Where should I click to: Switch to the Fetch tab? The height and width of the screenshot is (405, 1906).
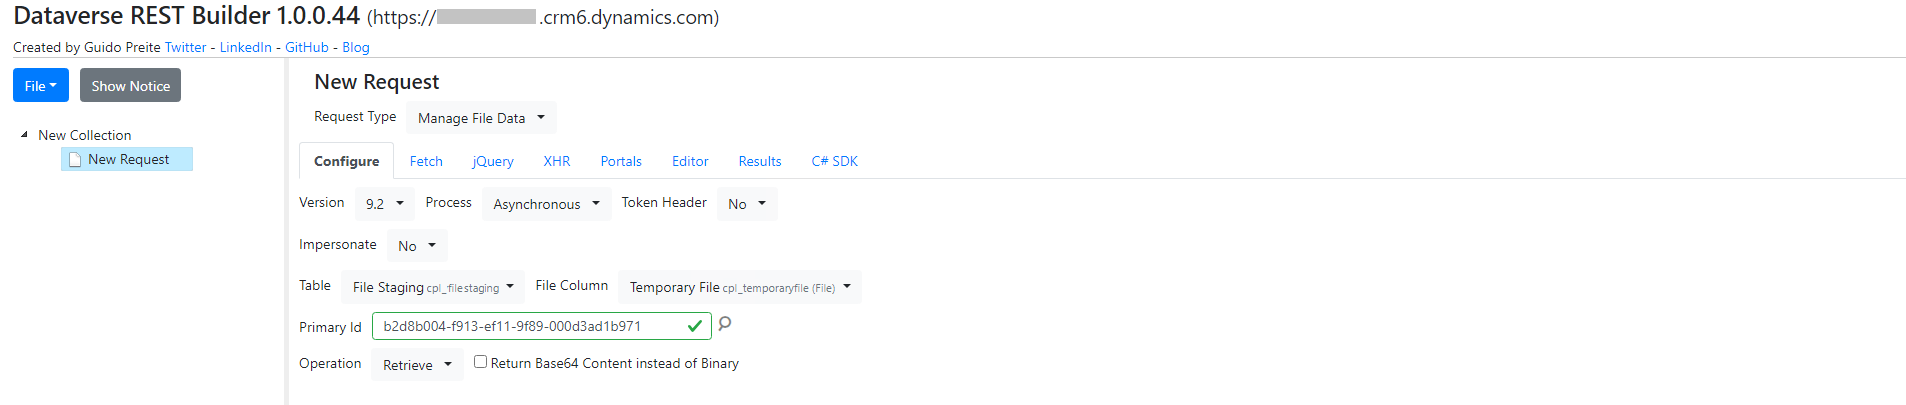click(426, 161)
